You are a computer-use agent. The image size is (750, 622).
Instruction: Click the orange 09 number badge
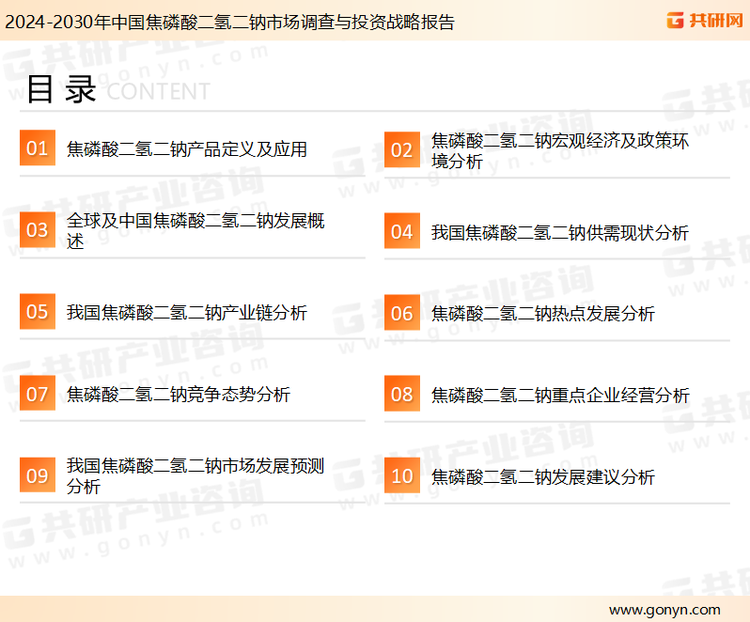37,475
